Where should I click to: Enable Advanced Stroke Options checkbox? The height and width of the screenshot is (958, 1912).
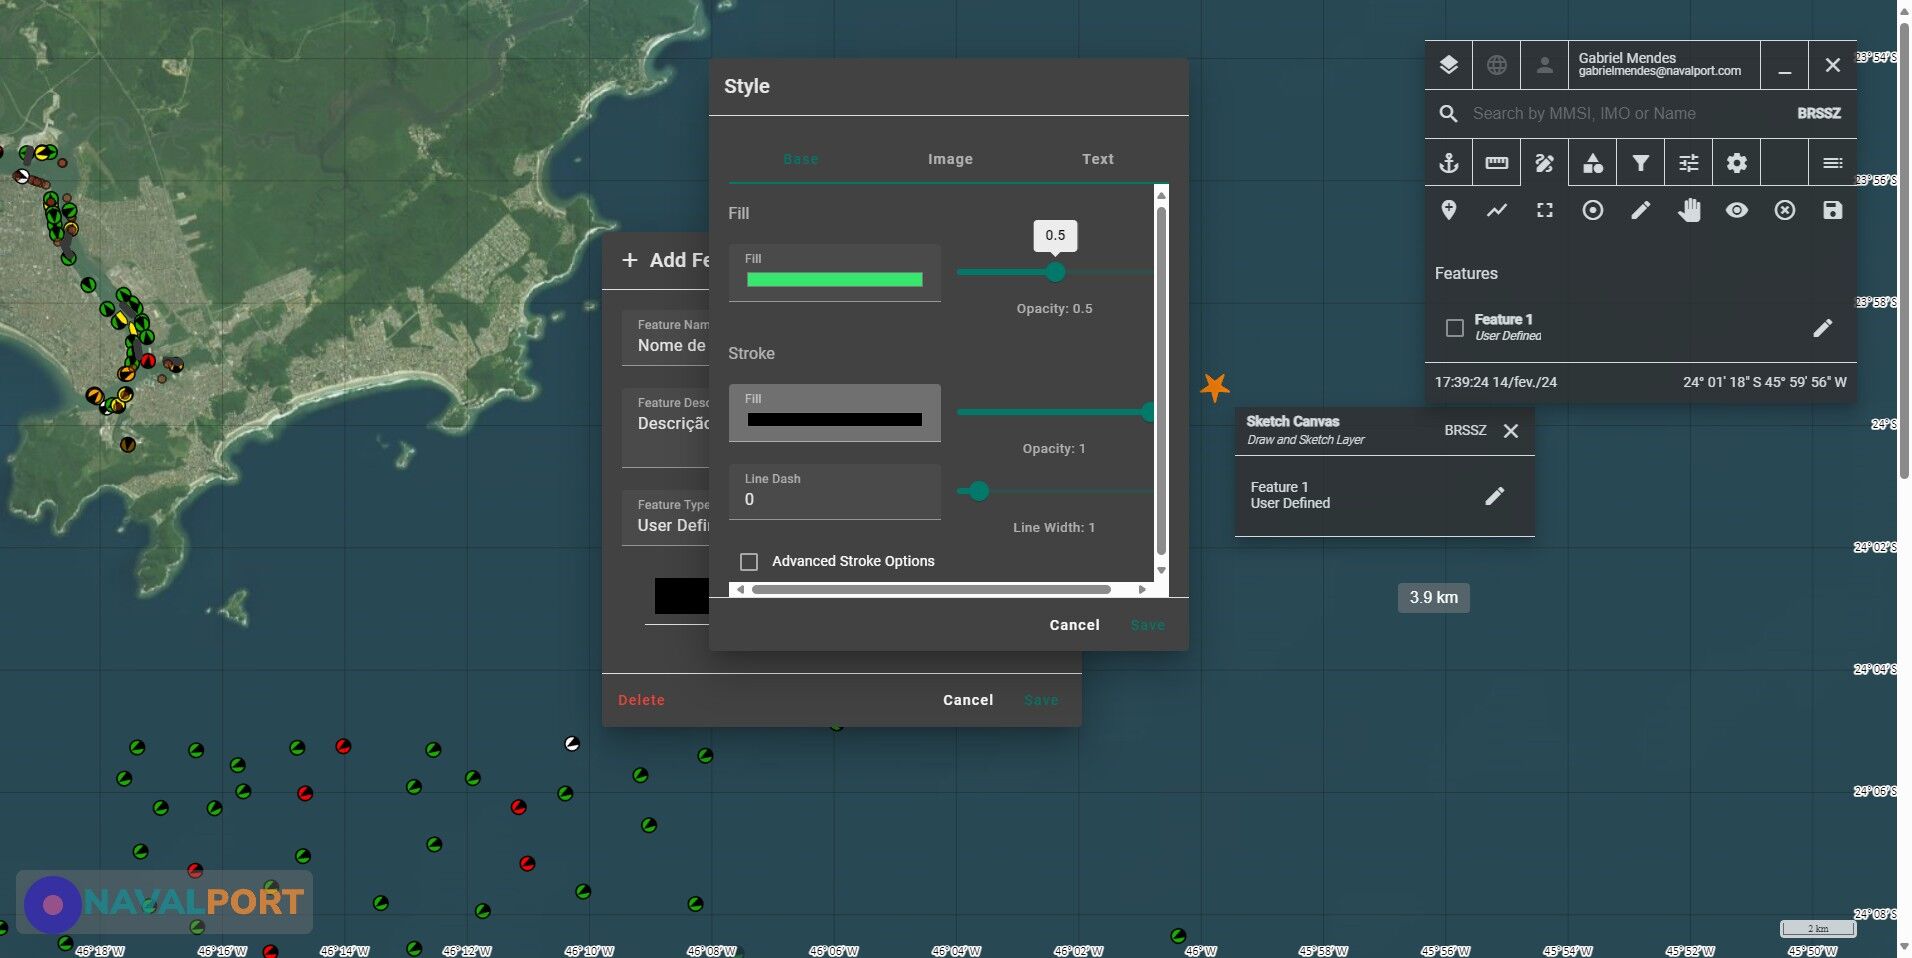[x=749, y=561]
